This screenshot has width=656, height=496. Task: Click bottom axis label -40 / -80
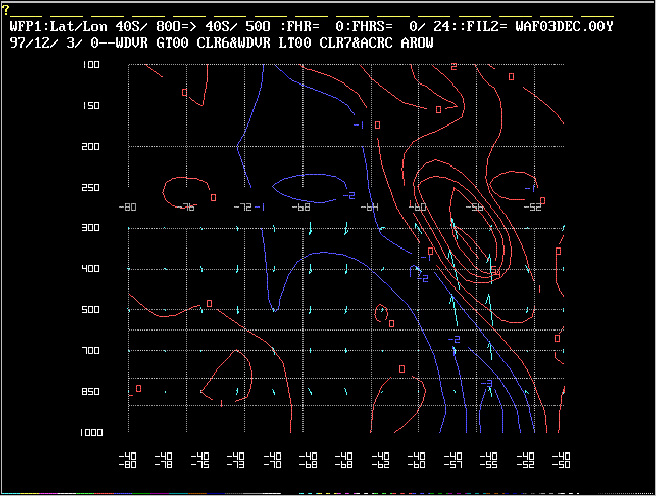[x=128, y=460]
